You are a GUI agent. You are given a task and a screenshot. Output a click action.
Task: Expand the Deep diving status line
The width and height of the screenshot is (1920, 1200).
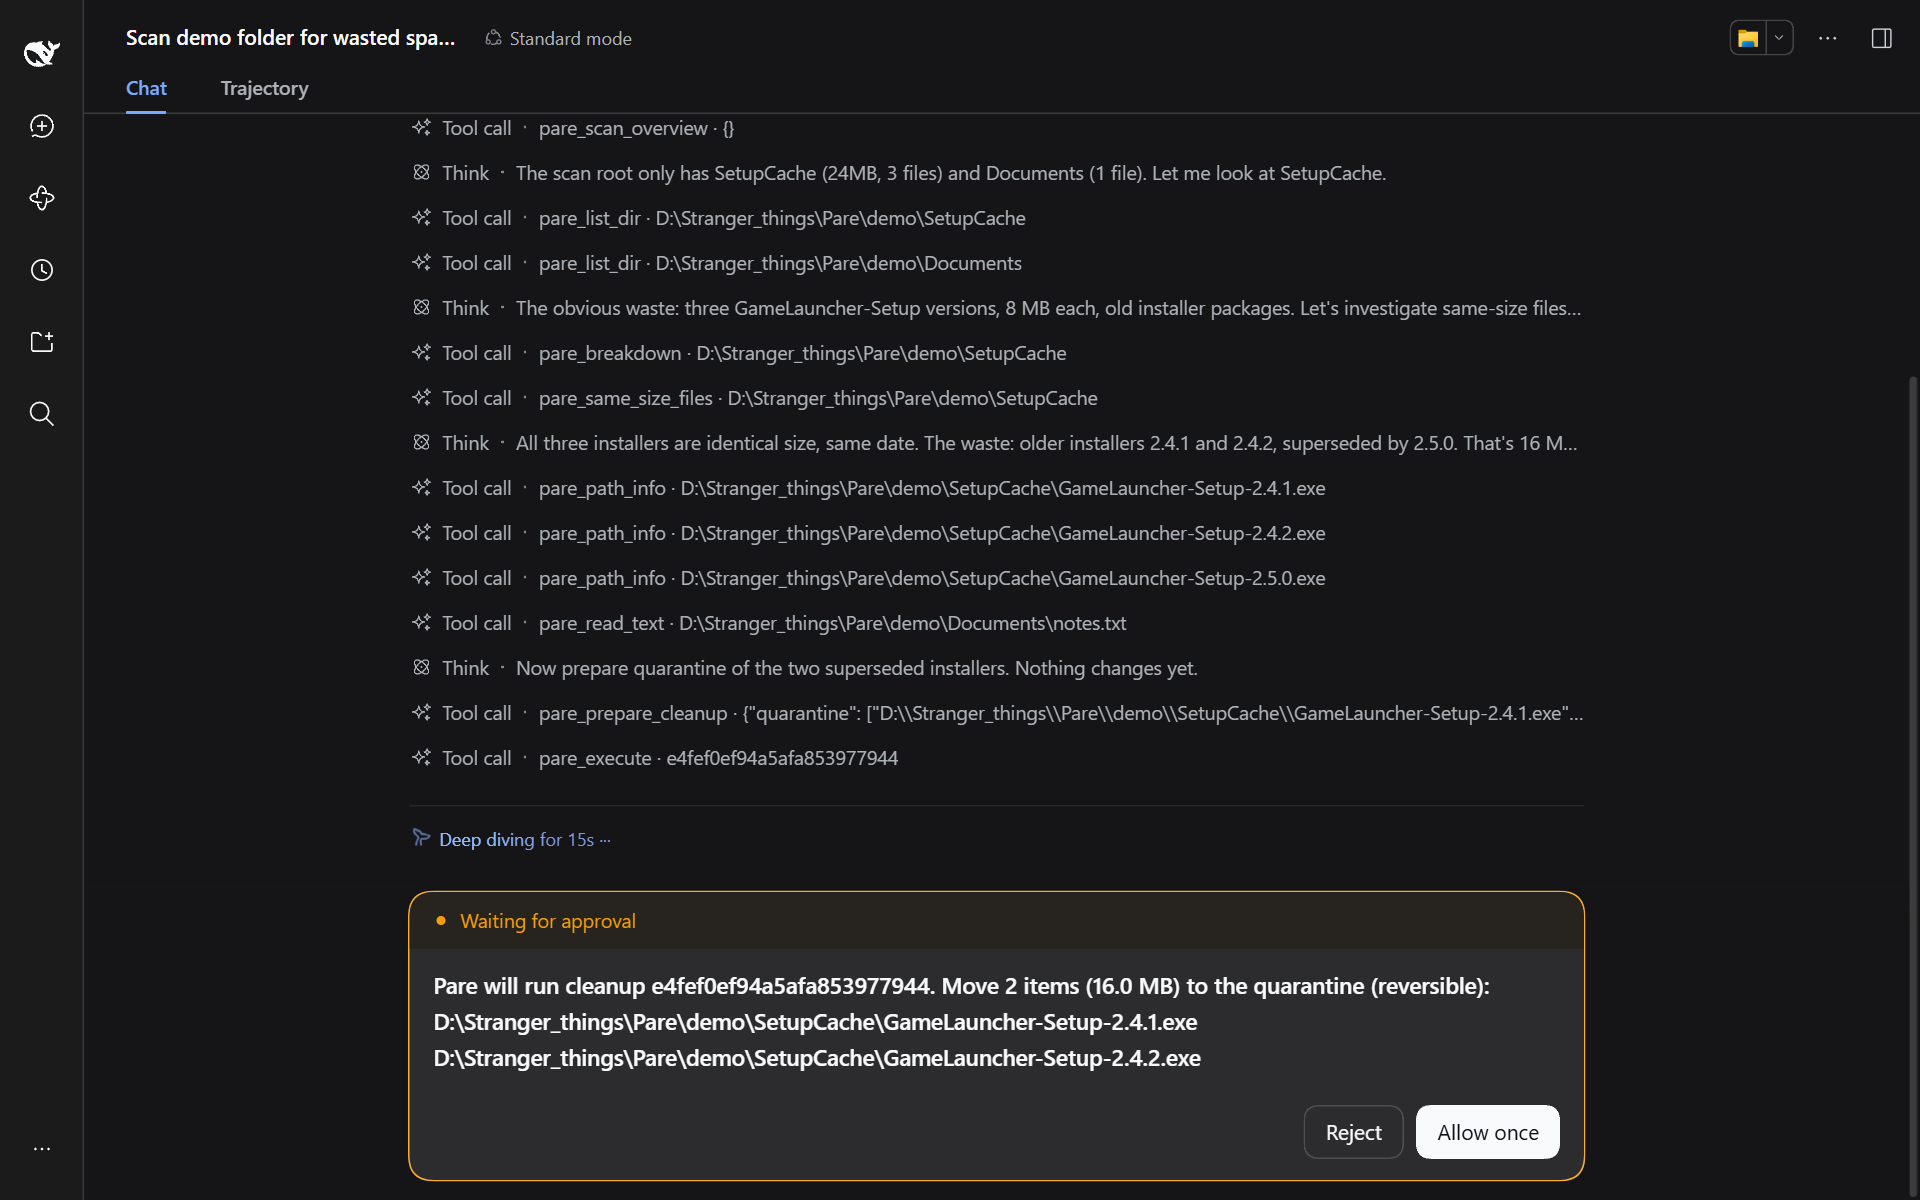pos(512,839)
